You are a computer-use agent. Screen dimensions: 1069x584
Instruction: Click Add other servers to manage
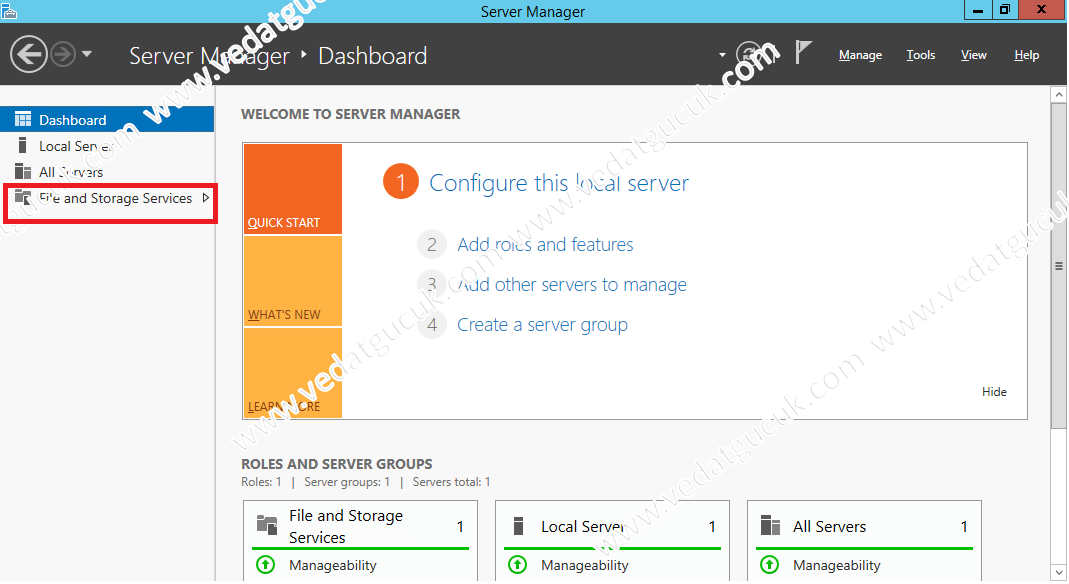(x=572, y=284)
